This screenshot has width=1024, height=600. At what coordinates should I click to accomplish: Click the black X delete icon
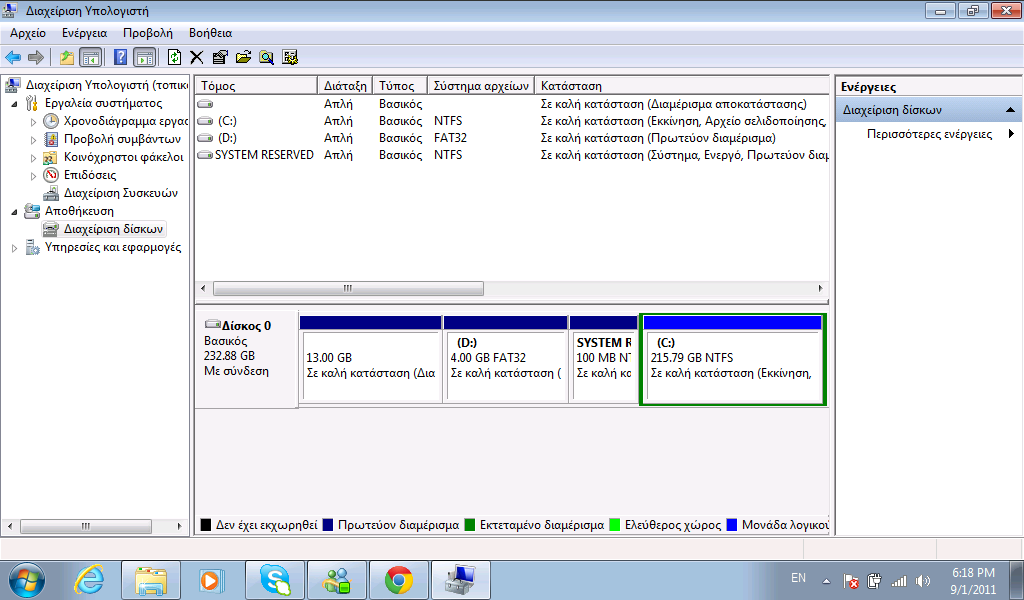tap(197, 57)
